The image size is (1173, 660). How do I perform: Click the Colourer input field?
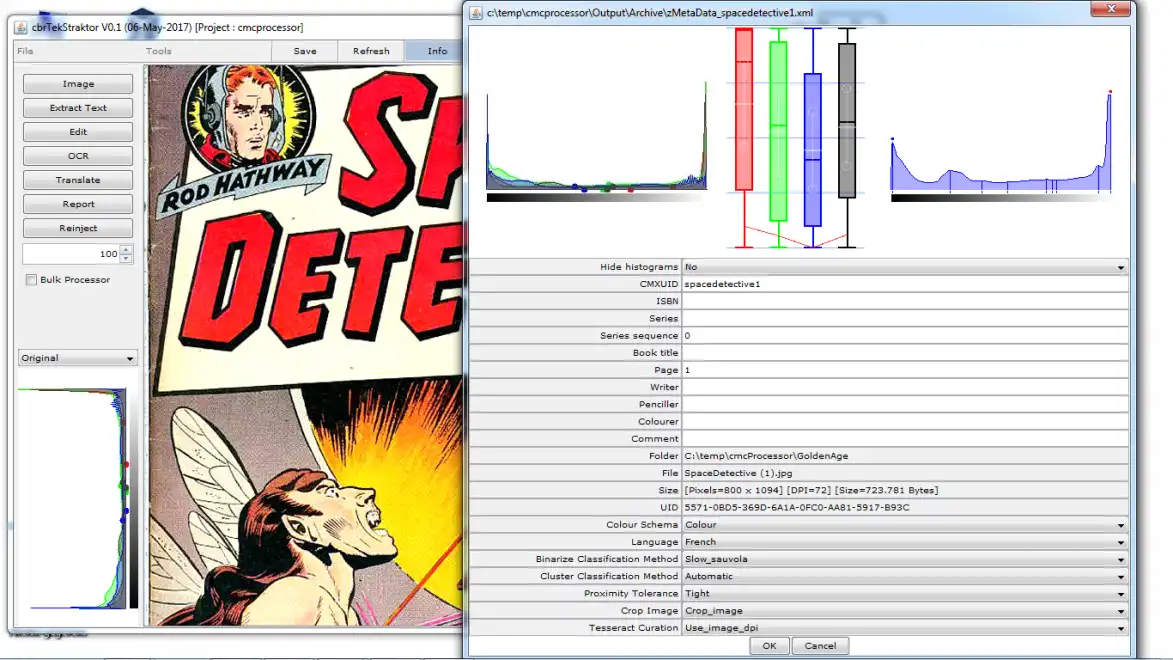click(x=904, y=421)
